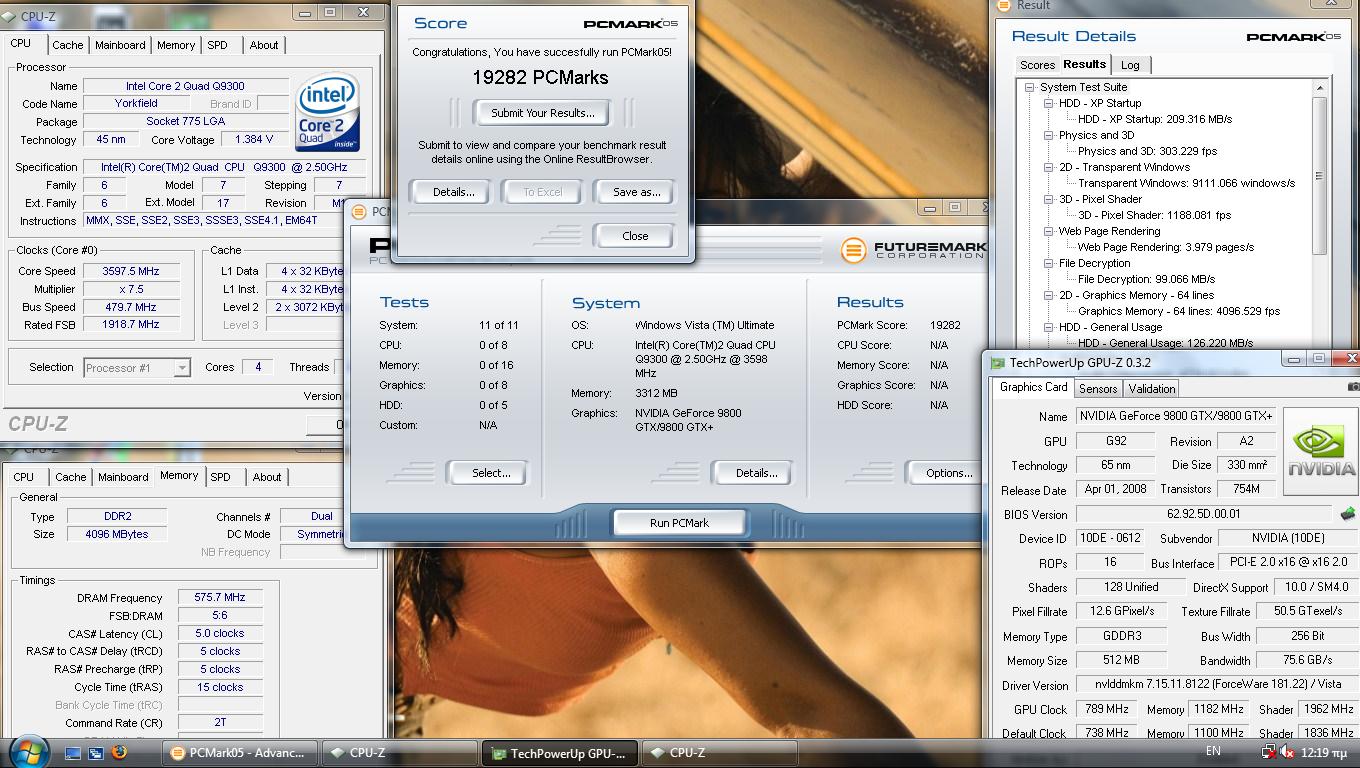The width and height of the screenshot is (1360, 768).
Task: Click the GPU-Z window title bar icon
Action: [997, 363]
